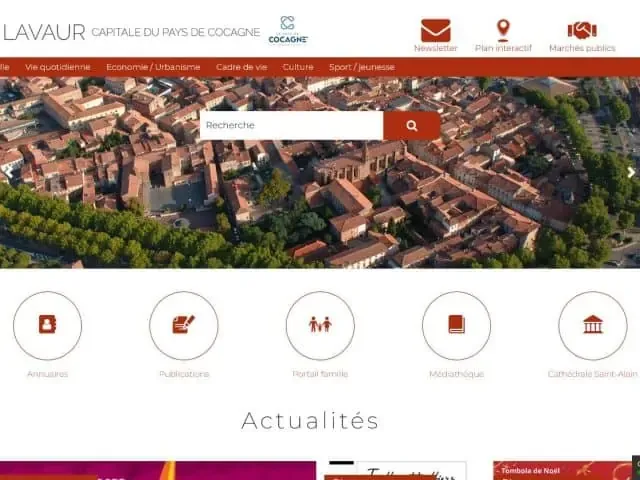640x480 pixels.
Task: Expand the Sport / jeunesse menu
Action: 361,67
